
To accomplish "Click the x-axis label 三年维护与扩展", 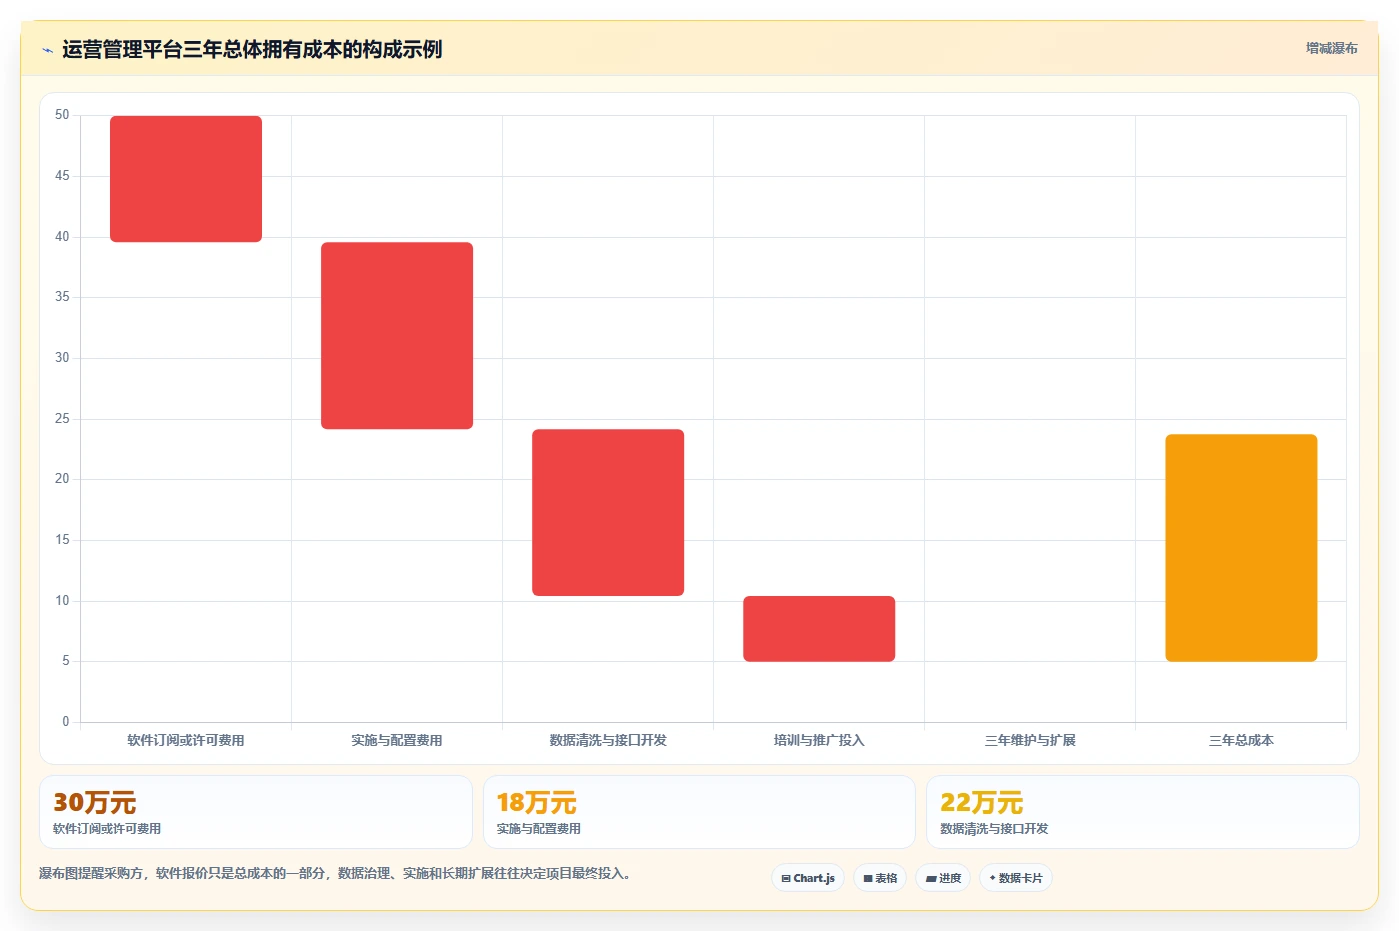I will coord(1030,741).
